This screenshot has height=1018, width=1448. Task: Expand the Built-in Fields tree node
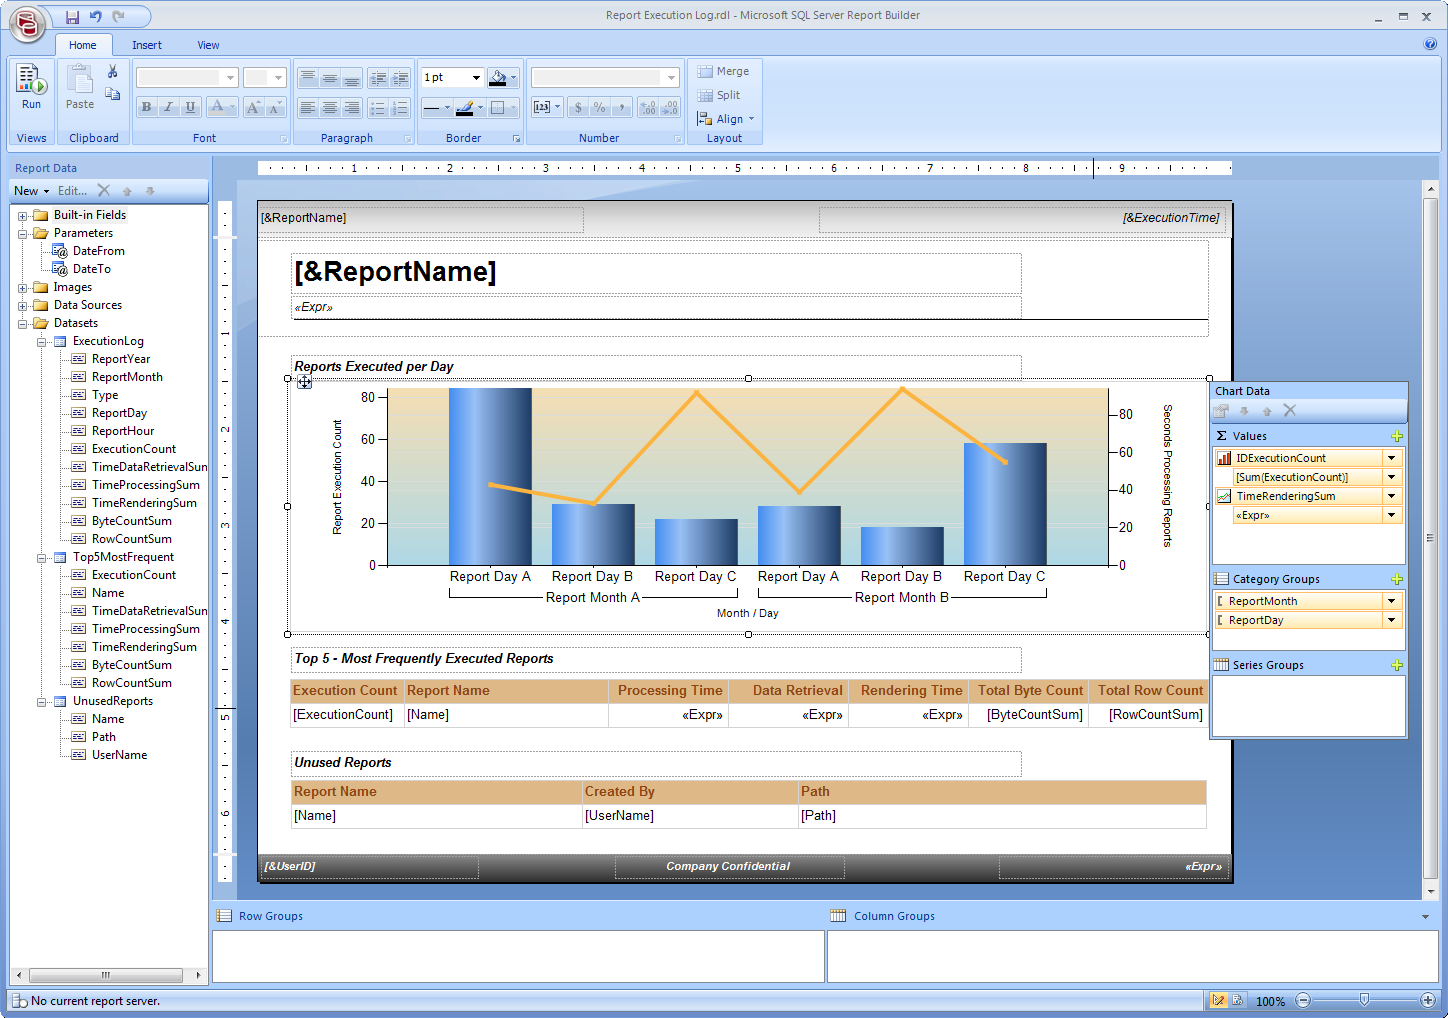pyautogui.click(x=22, y=214)
